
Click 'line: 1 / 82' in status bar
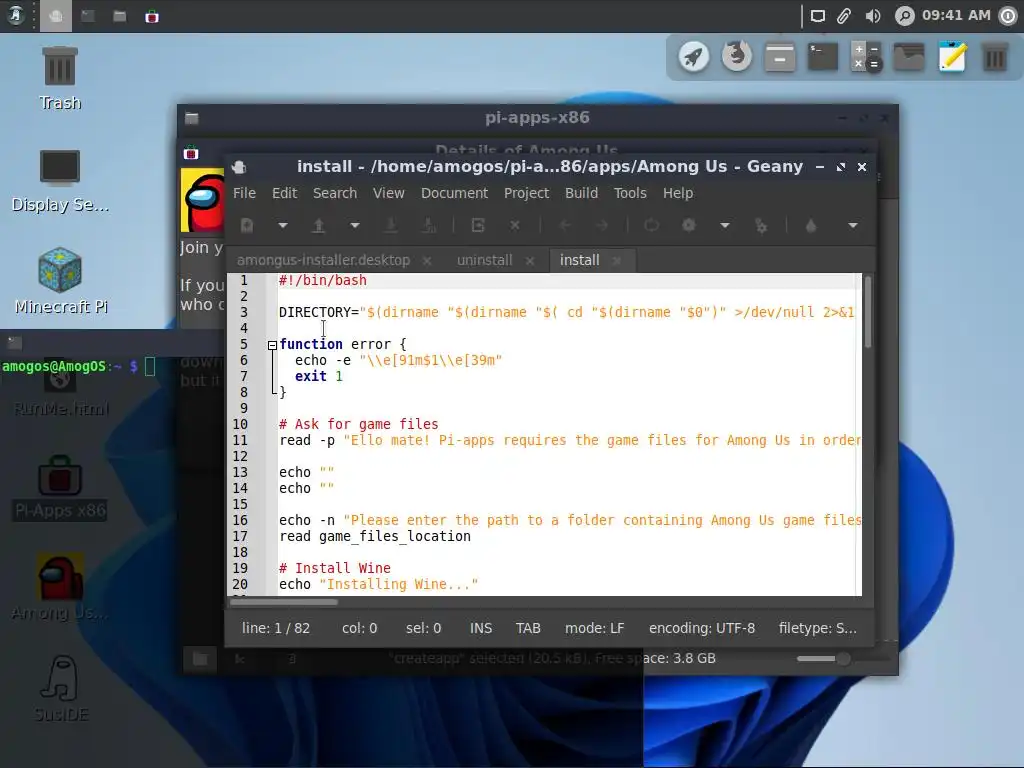[x=276, y=628]
